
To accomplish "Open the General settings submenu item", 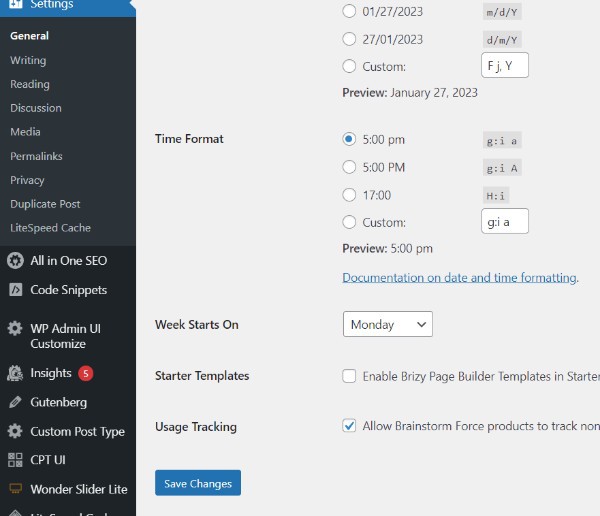I will (x=29, y=36).
